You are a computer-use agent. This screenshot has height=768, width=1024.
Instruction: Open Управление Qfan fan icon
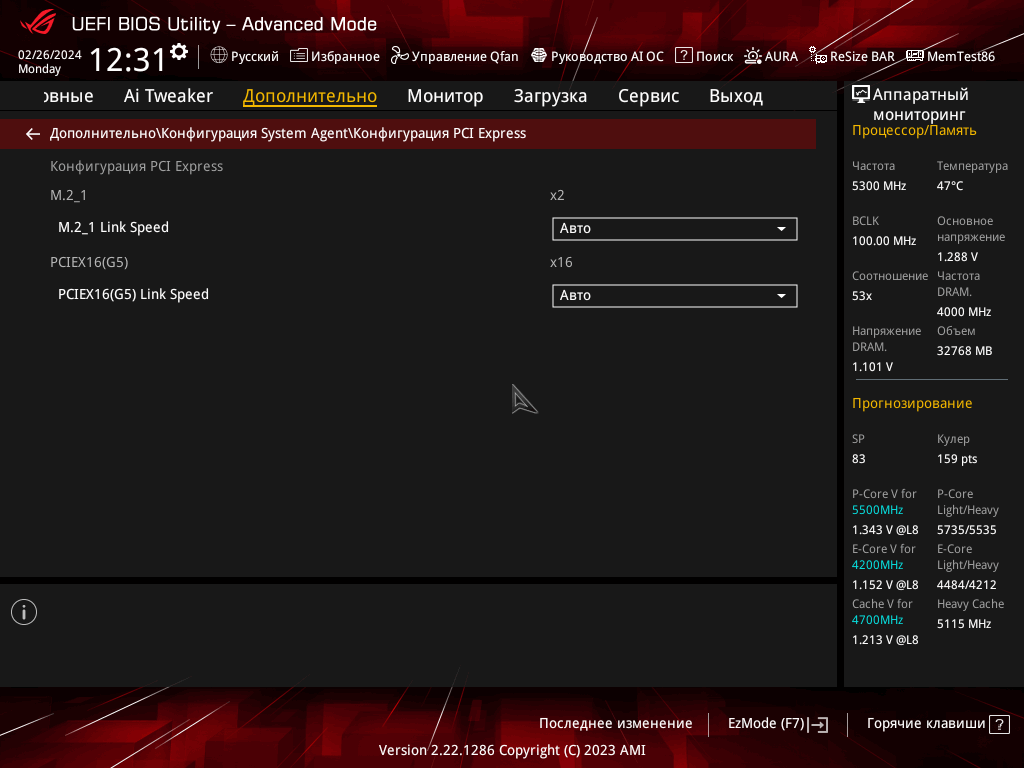coord(400,56)
